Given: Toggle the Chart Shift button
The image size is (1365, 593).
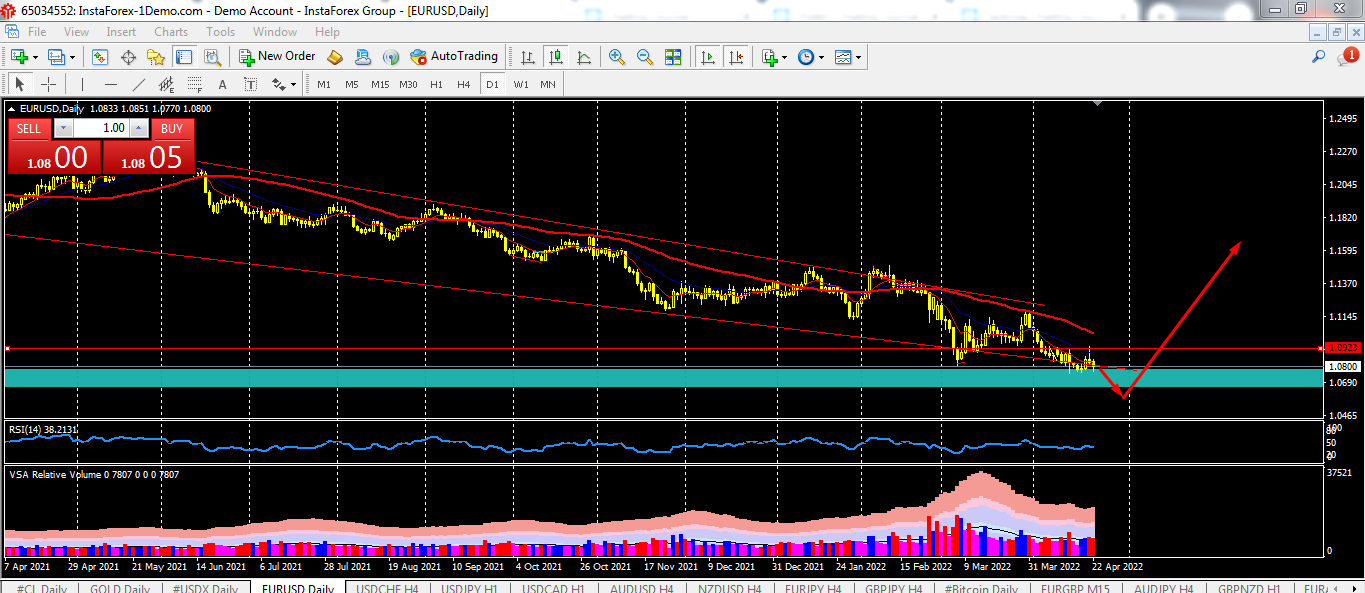Looking at the screenshot, I should coord(736,57).
